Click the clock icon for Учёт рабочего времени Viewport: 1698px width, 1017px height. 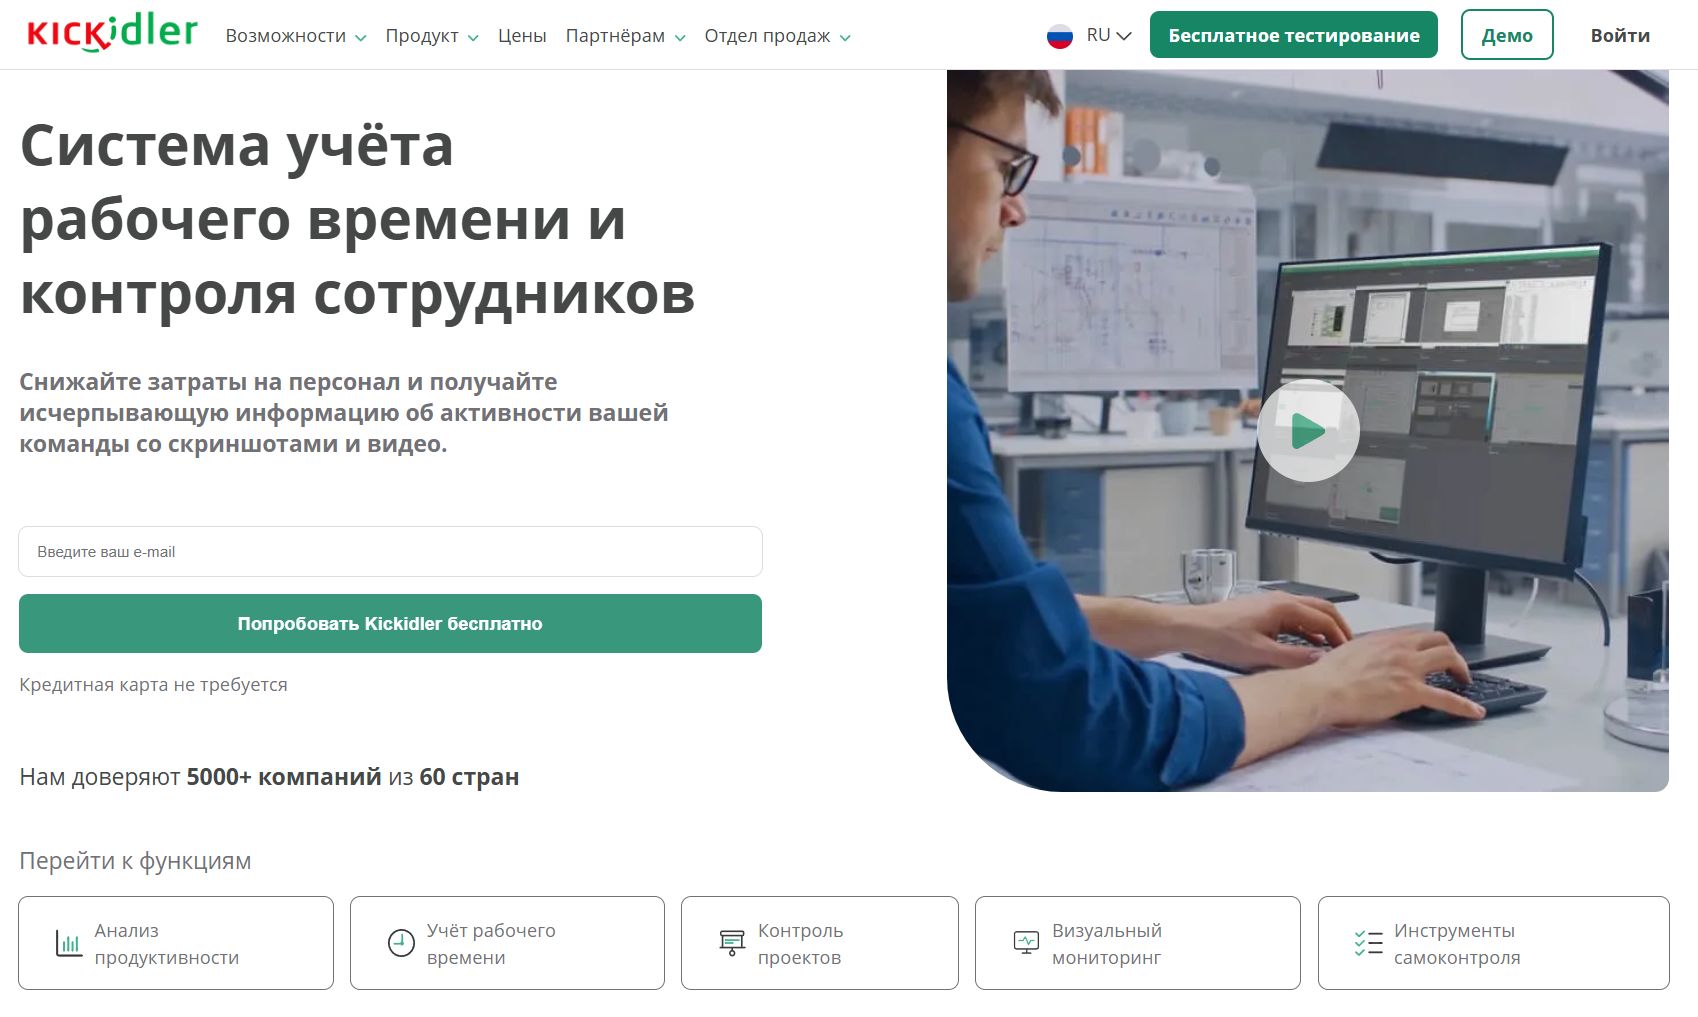[401, 943]
